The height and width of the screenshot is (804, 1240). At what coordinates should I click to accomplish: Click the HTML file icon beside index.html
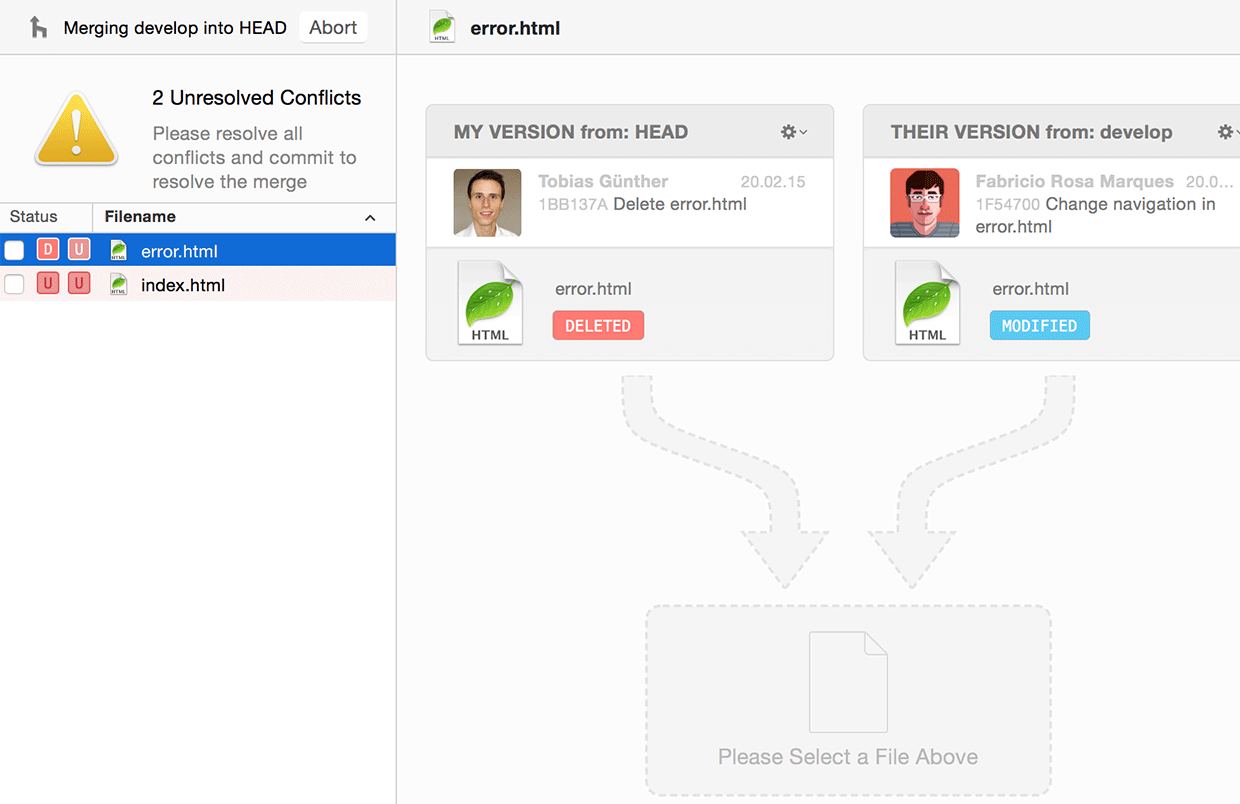[117, 283]
